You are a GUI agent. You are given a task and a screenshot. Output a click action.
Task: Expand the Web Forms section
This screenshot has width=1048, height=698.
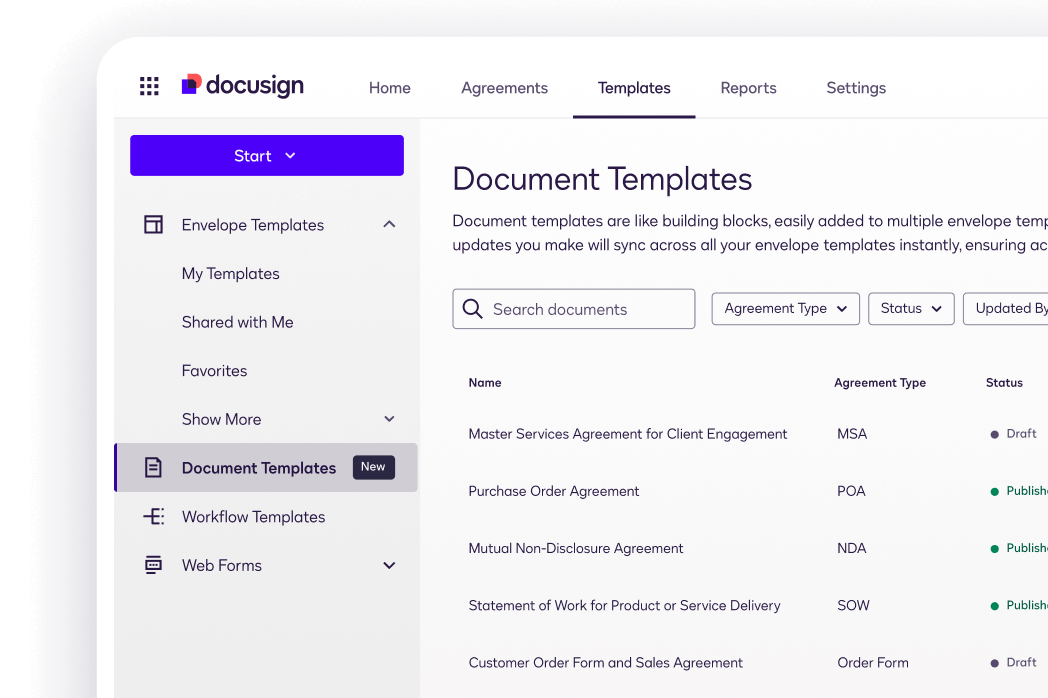click(389, 566)
